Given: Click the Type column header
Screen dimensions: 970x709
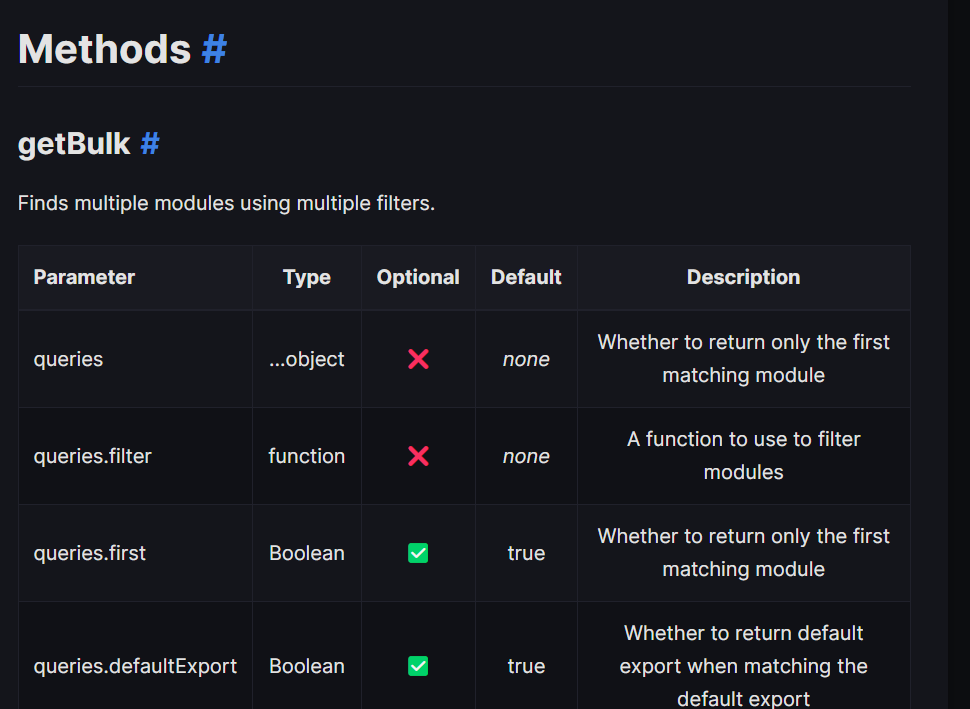Looking at the screenshot, I should tap(306, 277).
